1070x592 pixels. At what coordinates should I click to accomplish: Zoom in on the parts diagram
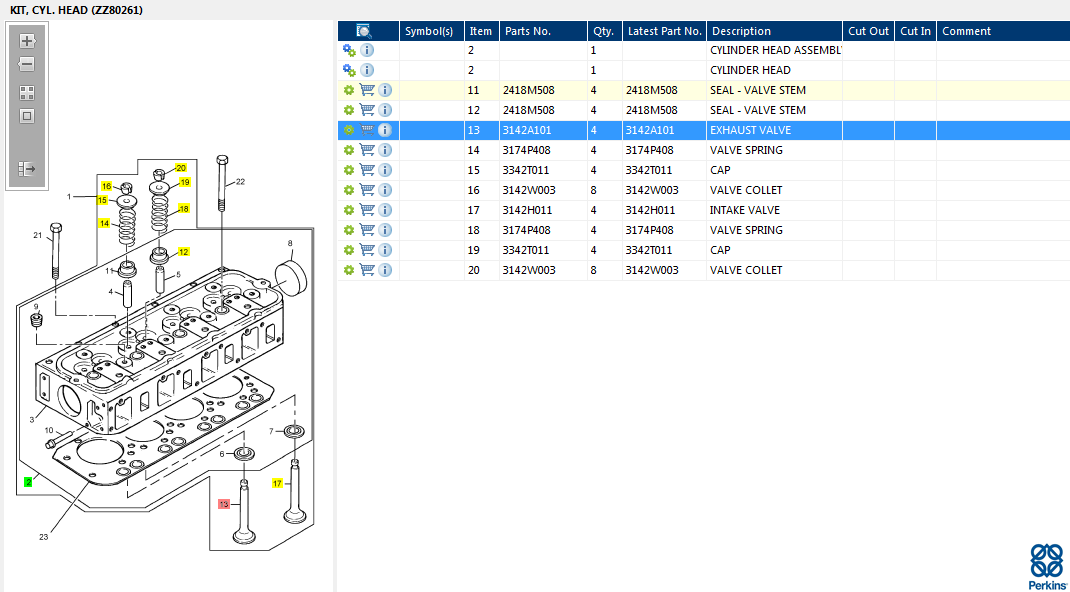coord(27,41)
